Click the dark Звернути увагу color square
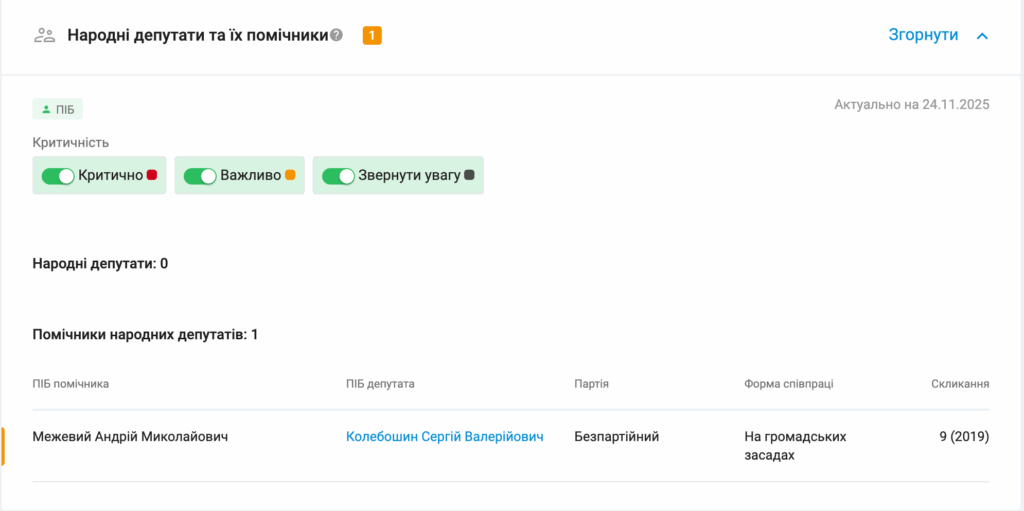 tap(470, 175)
